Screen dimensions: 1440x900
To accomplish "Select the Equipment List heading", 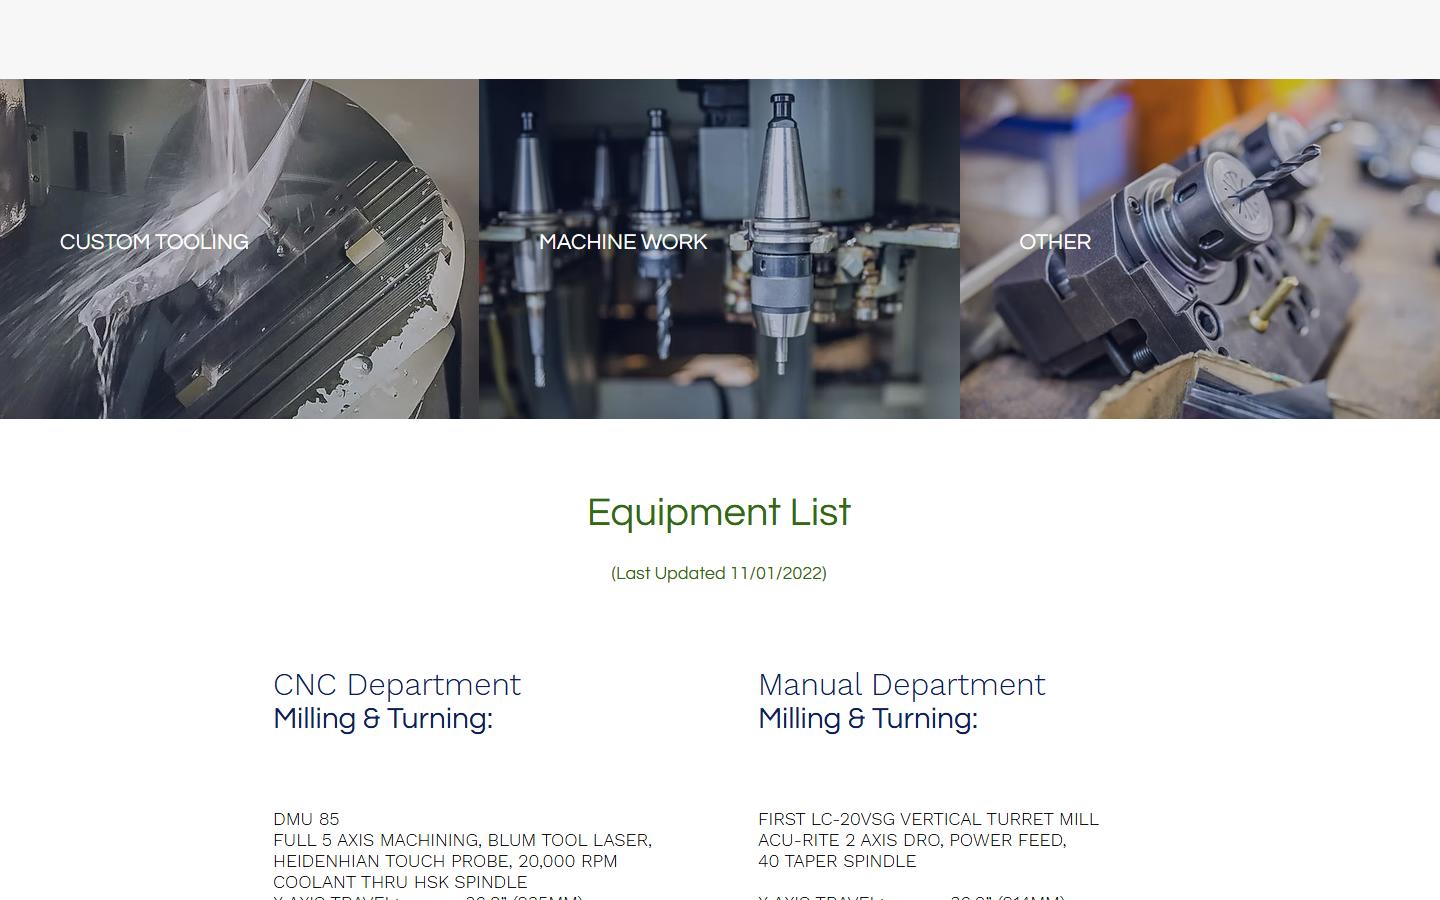I will pos(719,512).
